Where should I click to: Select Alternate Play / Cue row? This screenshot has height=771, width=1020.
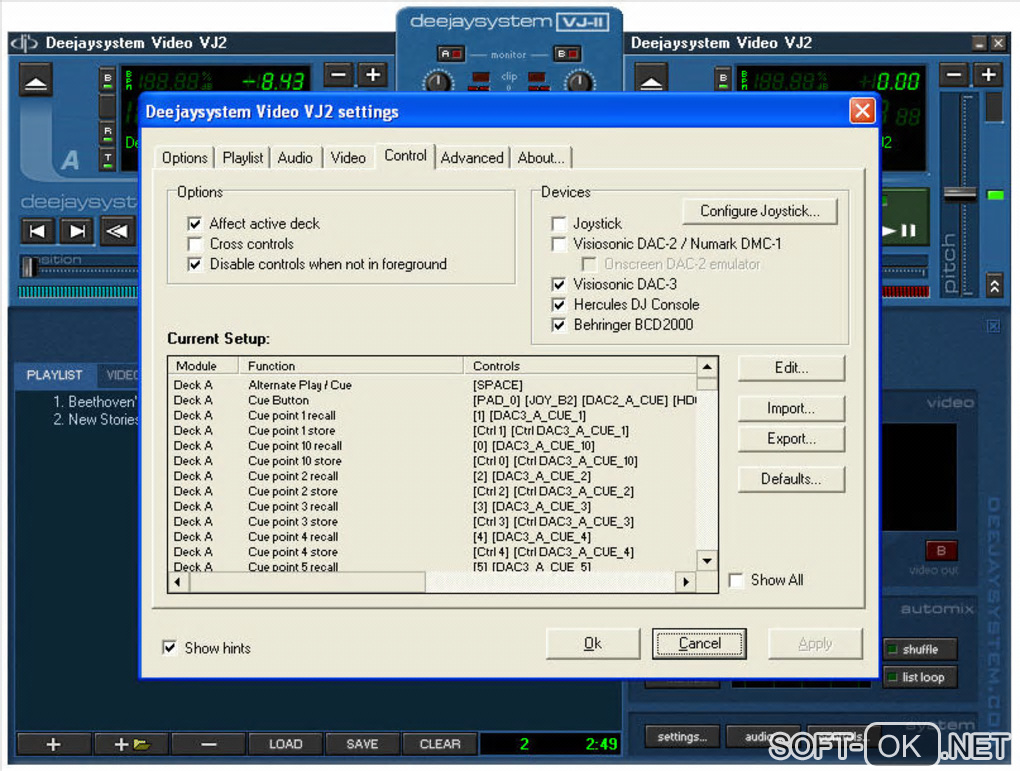[x=432, y=385]
